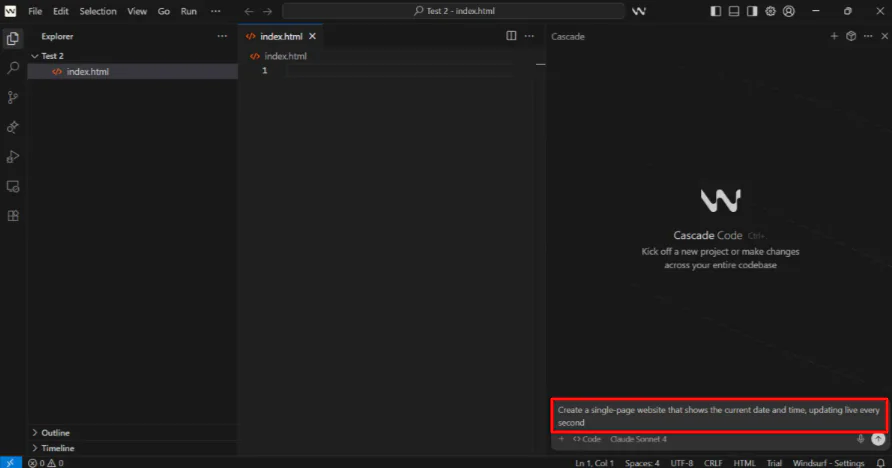
Task: Open the Search view in activity bar
Action: pos(13,68)
